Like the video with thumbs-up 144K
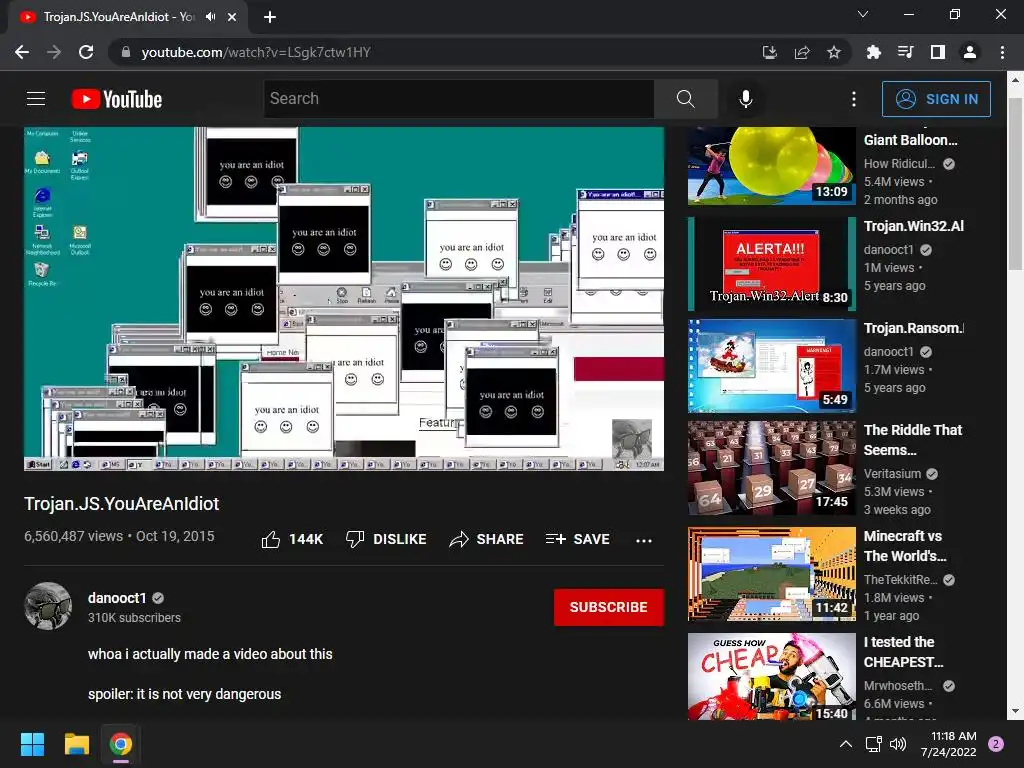 coord(292,539)
